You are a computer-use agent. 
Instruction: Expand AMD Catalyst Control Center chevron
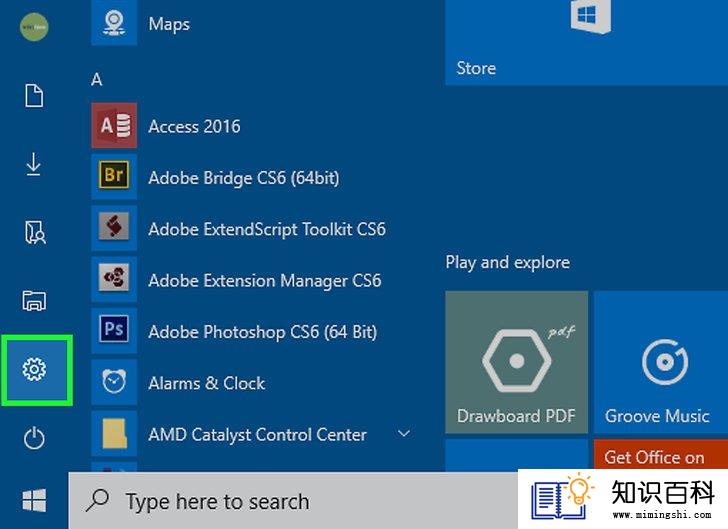[x=404, y=433]
